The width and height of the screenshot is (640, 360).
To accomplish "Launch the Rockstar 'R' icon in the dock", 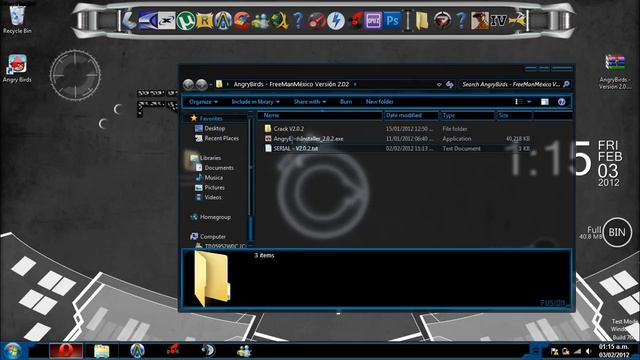I will point(204,20).
